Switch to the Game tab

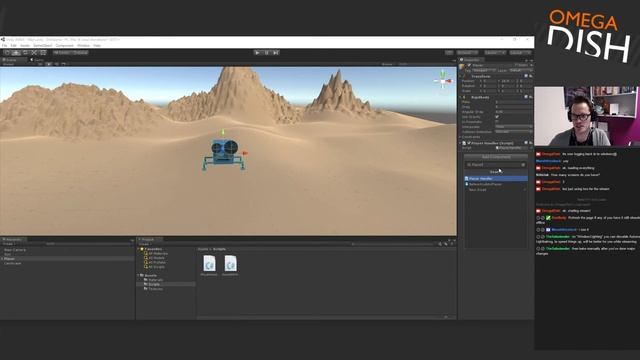38,60
